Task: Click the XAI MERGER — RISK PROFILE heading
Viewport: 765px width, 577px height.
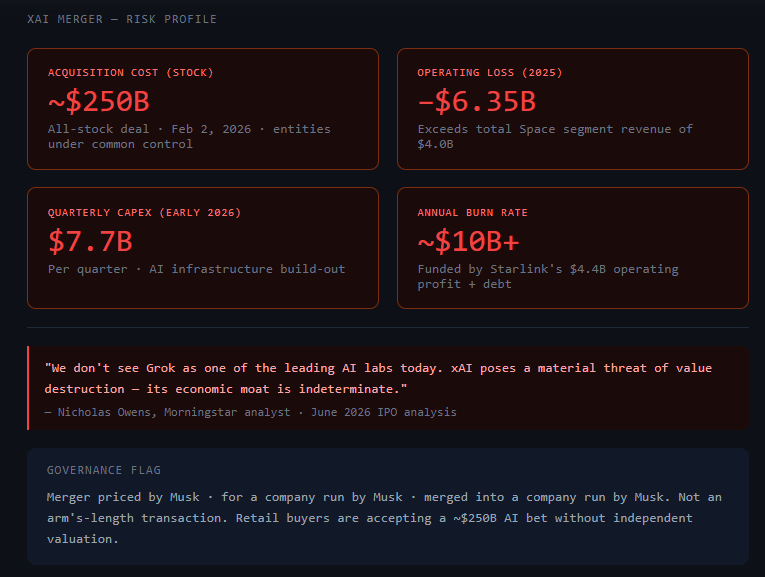Action: click(121, 19)
